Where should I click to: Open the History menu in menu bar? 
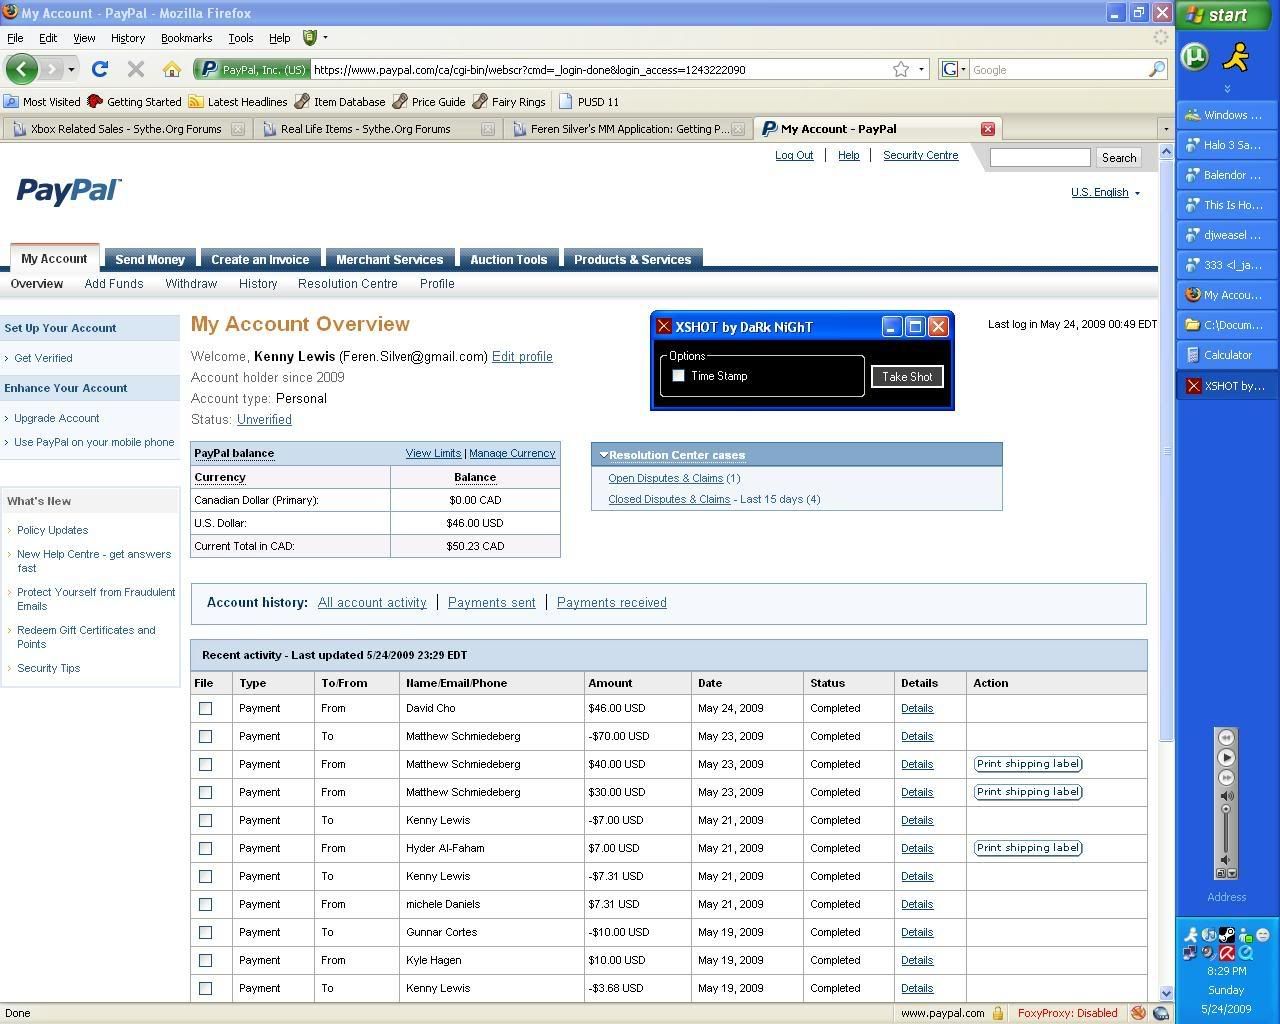128,38
